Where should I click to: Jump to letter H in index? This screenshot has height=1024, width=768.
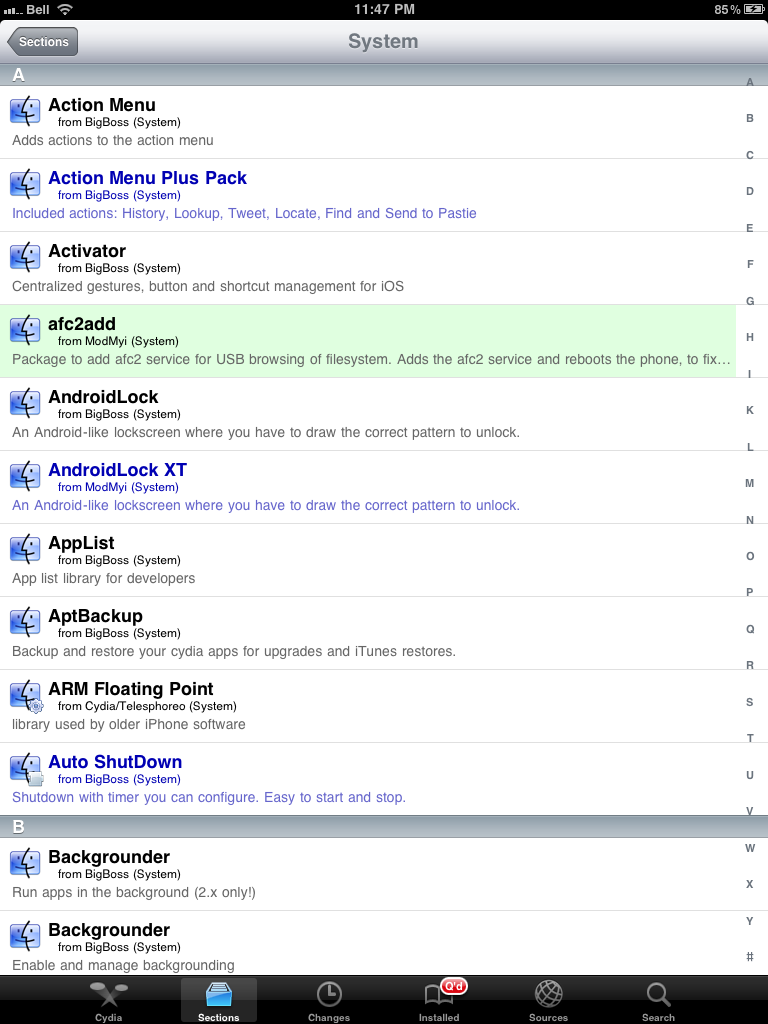point(750,338)
